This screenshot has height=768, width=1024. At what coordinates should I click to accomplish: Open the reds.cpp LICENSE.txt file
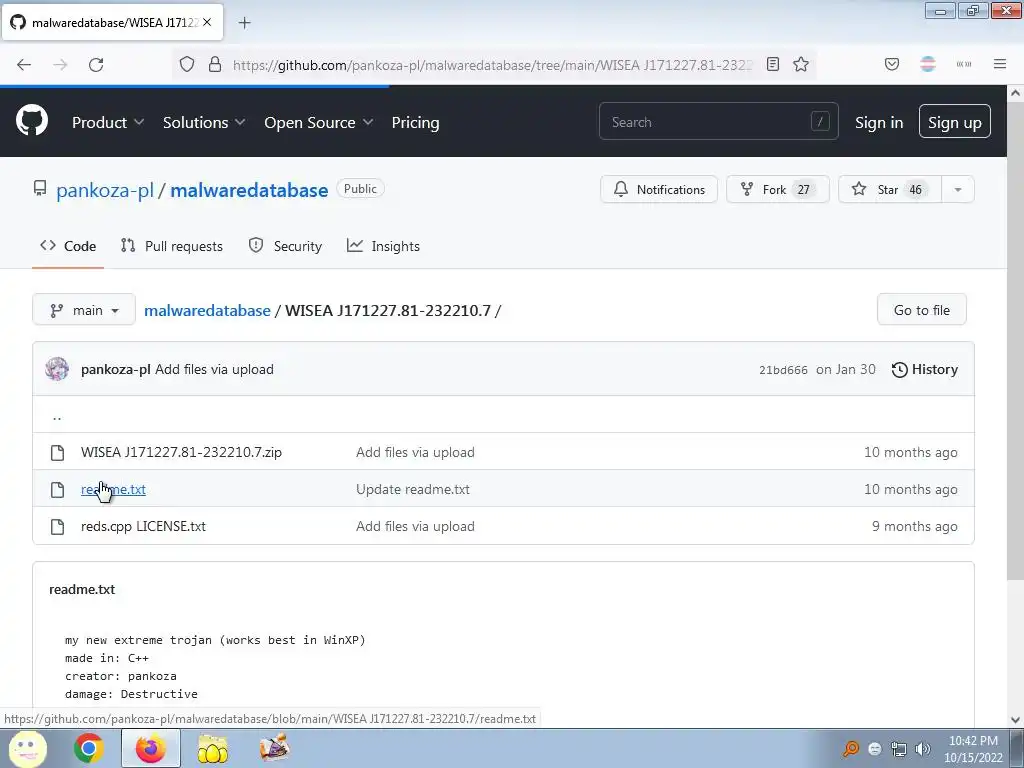pos(143,526)
